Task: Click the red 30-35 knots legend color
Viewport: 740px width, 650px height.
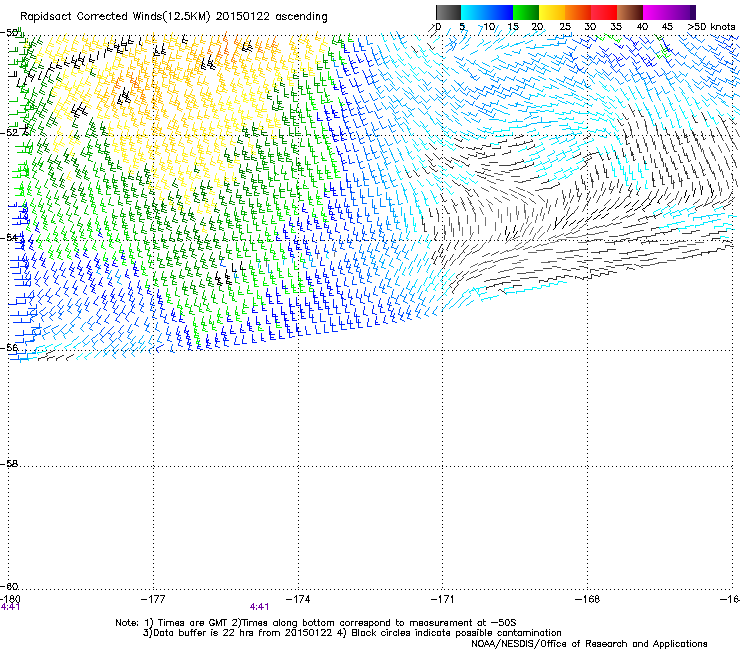Action: tap(604, 12)
